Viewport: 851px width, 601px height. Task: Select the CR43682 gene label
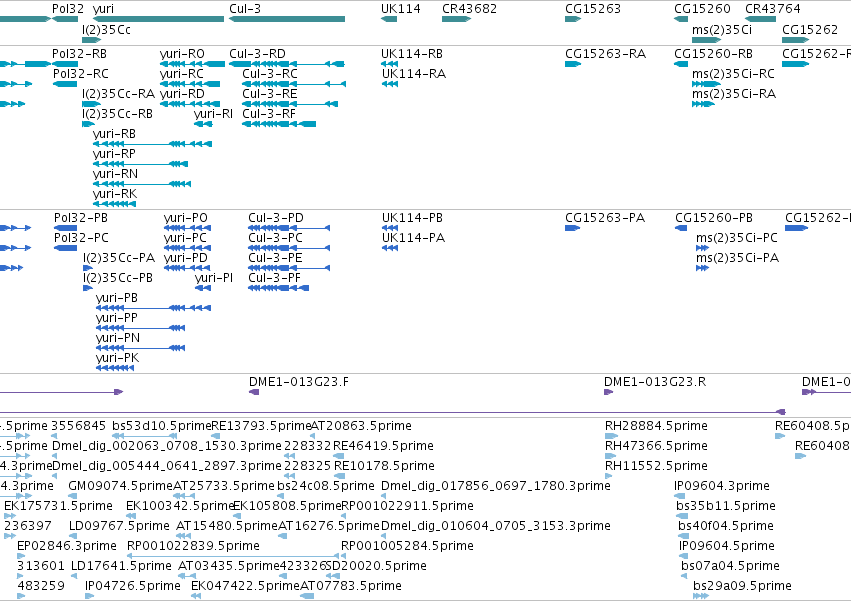[469, 9]
